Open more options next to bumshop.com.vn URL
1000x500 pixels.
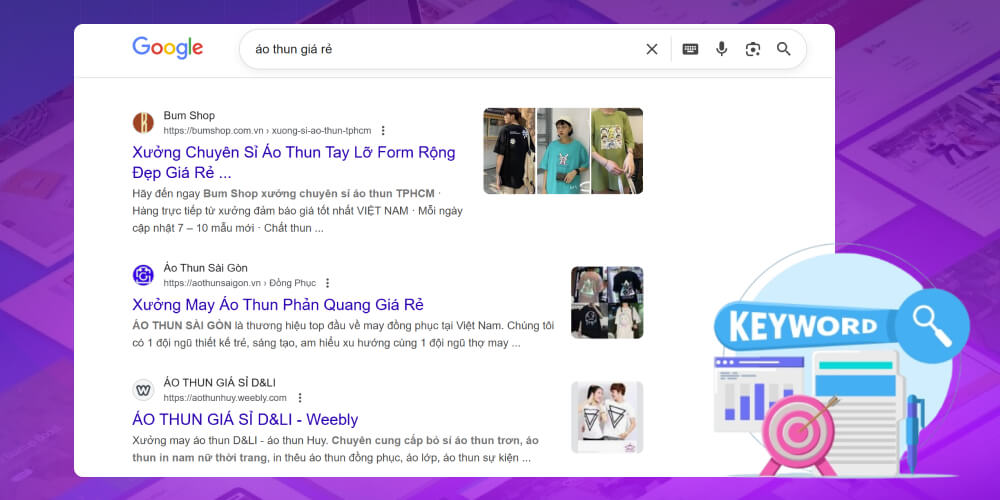383,131
